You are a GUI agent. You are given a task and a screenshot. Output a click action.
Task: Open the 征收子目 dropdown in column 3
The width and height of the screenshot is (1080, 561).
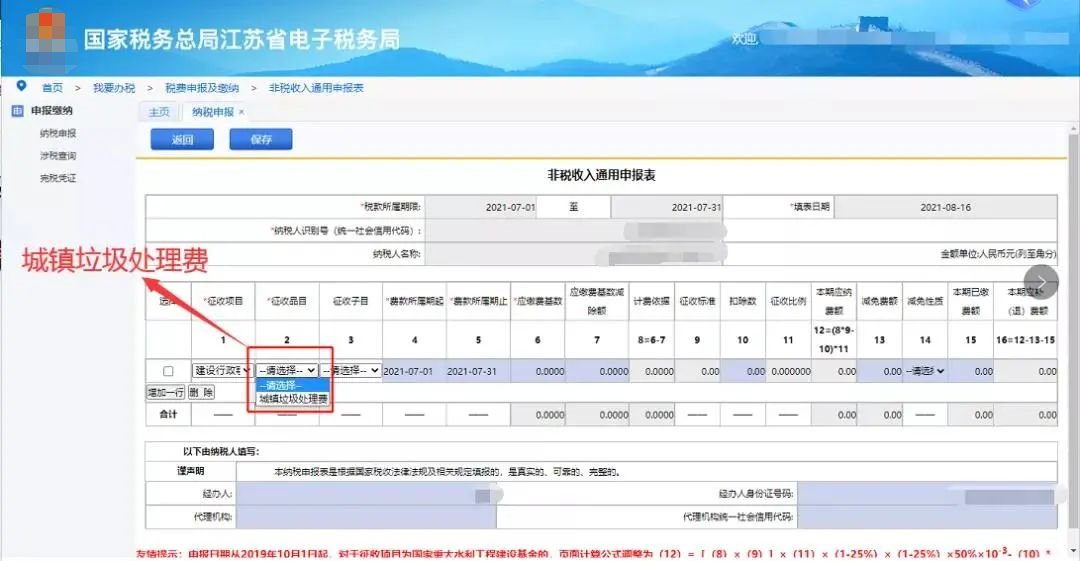(352, 370)
